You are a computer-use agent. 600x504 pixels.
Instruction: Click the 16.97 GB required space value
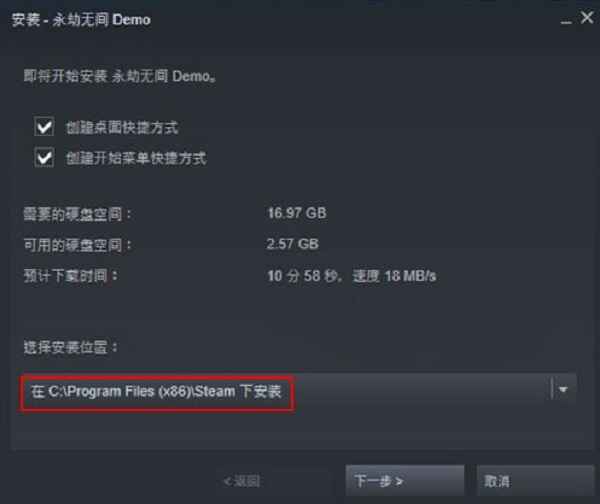click(297, 213)
